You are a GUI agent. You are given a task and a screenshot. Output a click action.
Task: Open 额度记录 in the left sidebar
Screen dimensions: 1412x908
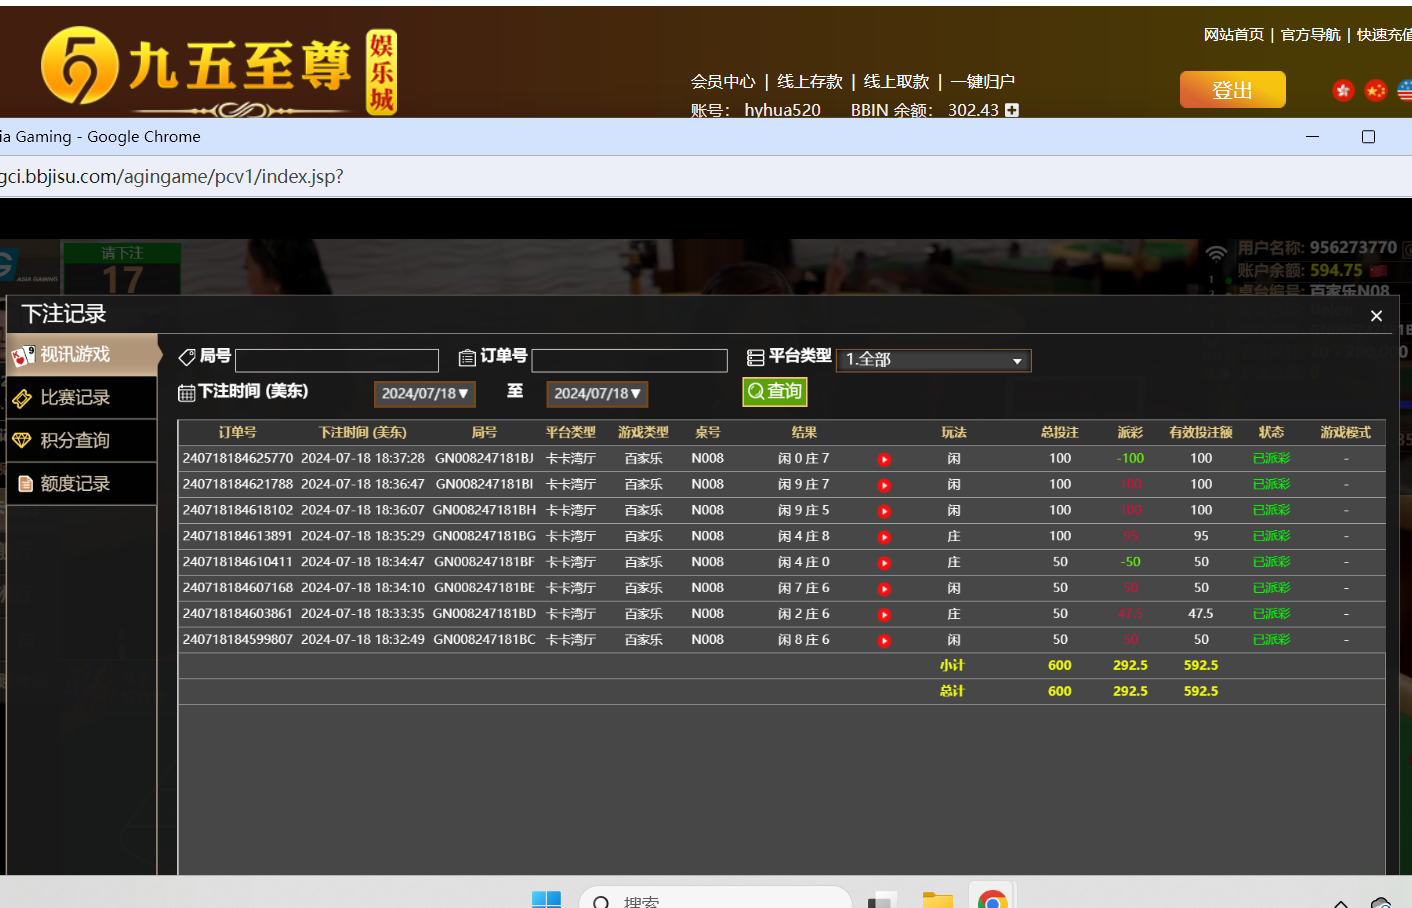(x=82, y=484)
